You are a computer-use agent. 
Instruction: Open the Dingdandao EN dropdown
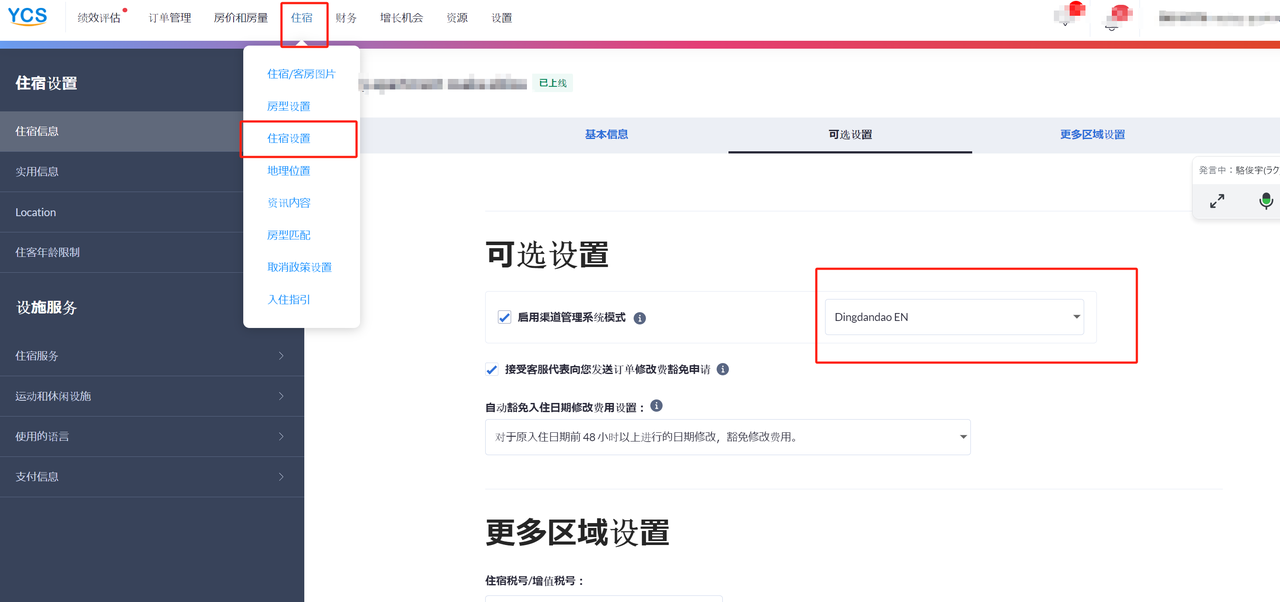(x=955, y=317)
